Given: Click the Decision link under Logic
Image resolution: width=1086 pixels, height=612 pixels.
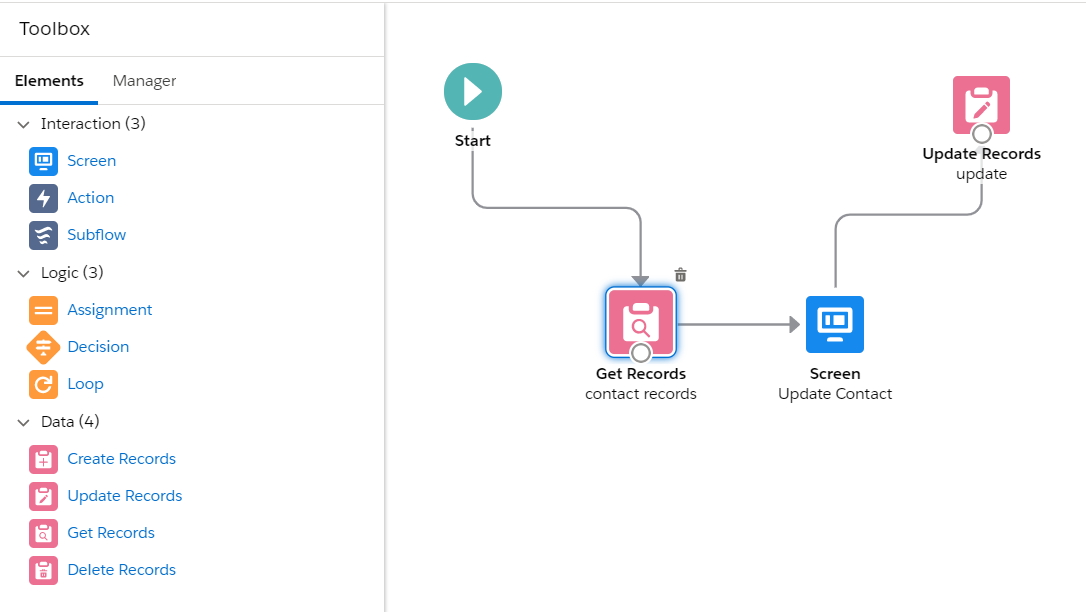Looking at the screenshot, I should 98,347.
